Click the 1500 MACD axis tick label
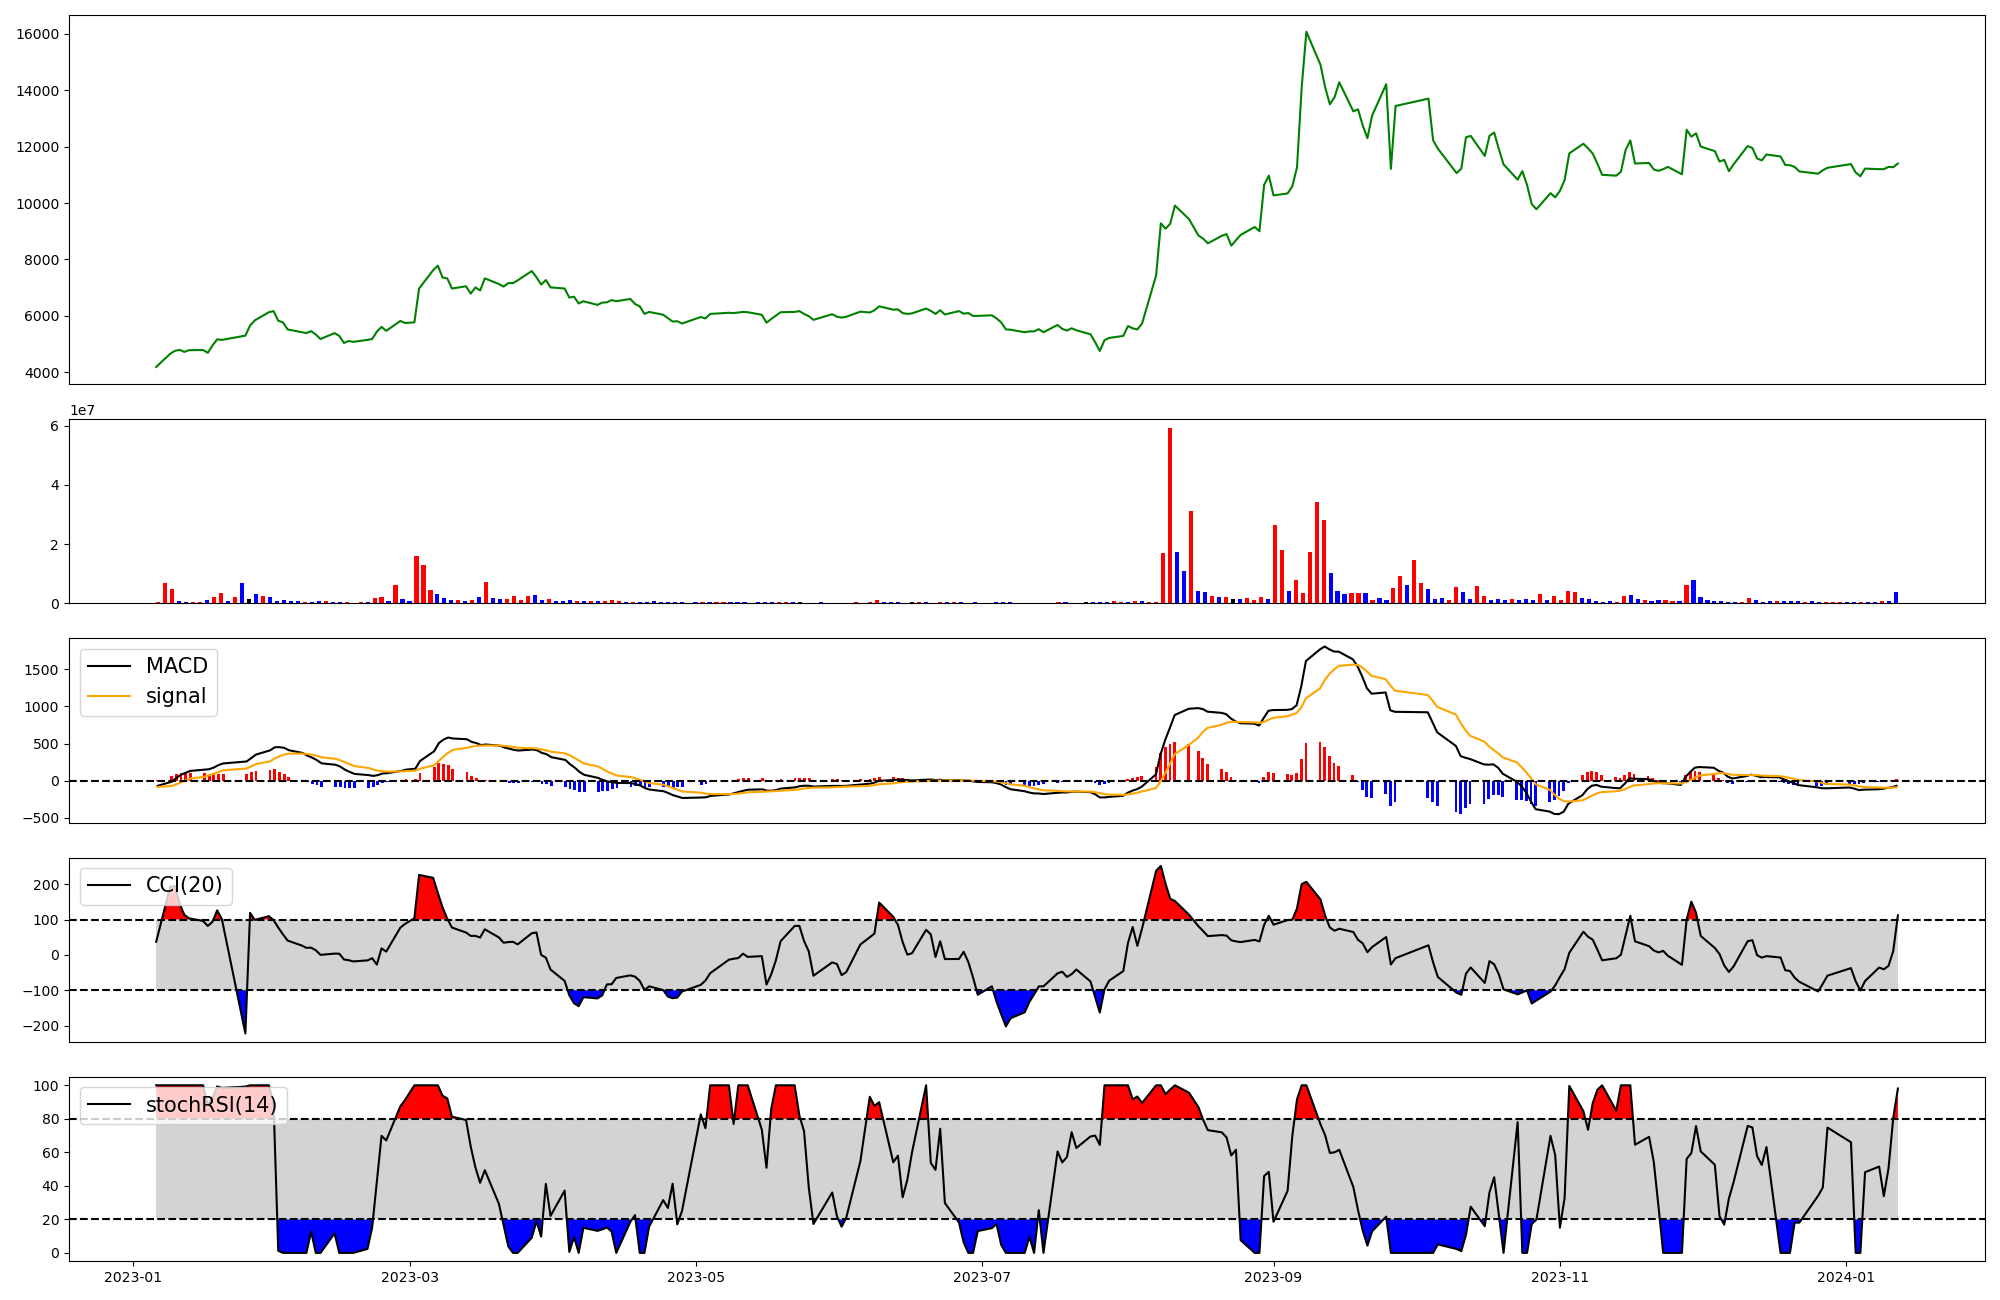This screenshot has width=2000, height=1300. tap(41, 670)
